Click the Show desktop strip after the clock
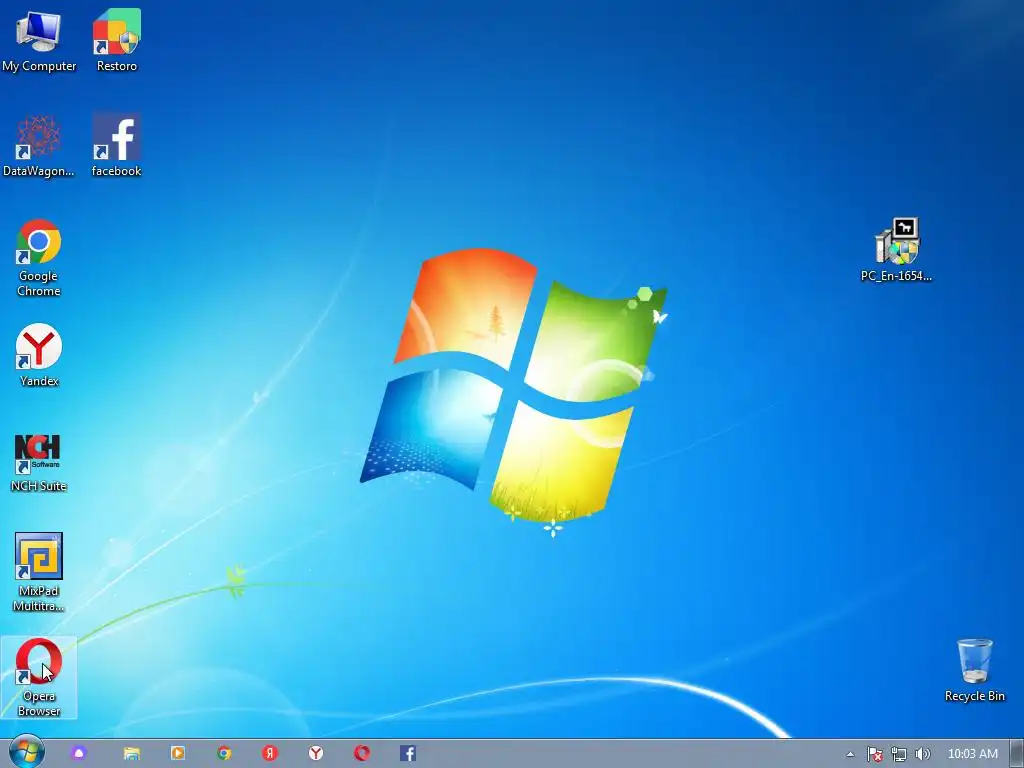1024x768 pixels. pyautogui.click(x=1017, y=754)
